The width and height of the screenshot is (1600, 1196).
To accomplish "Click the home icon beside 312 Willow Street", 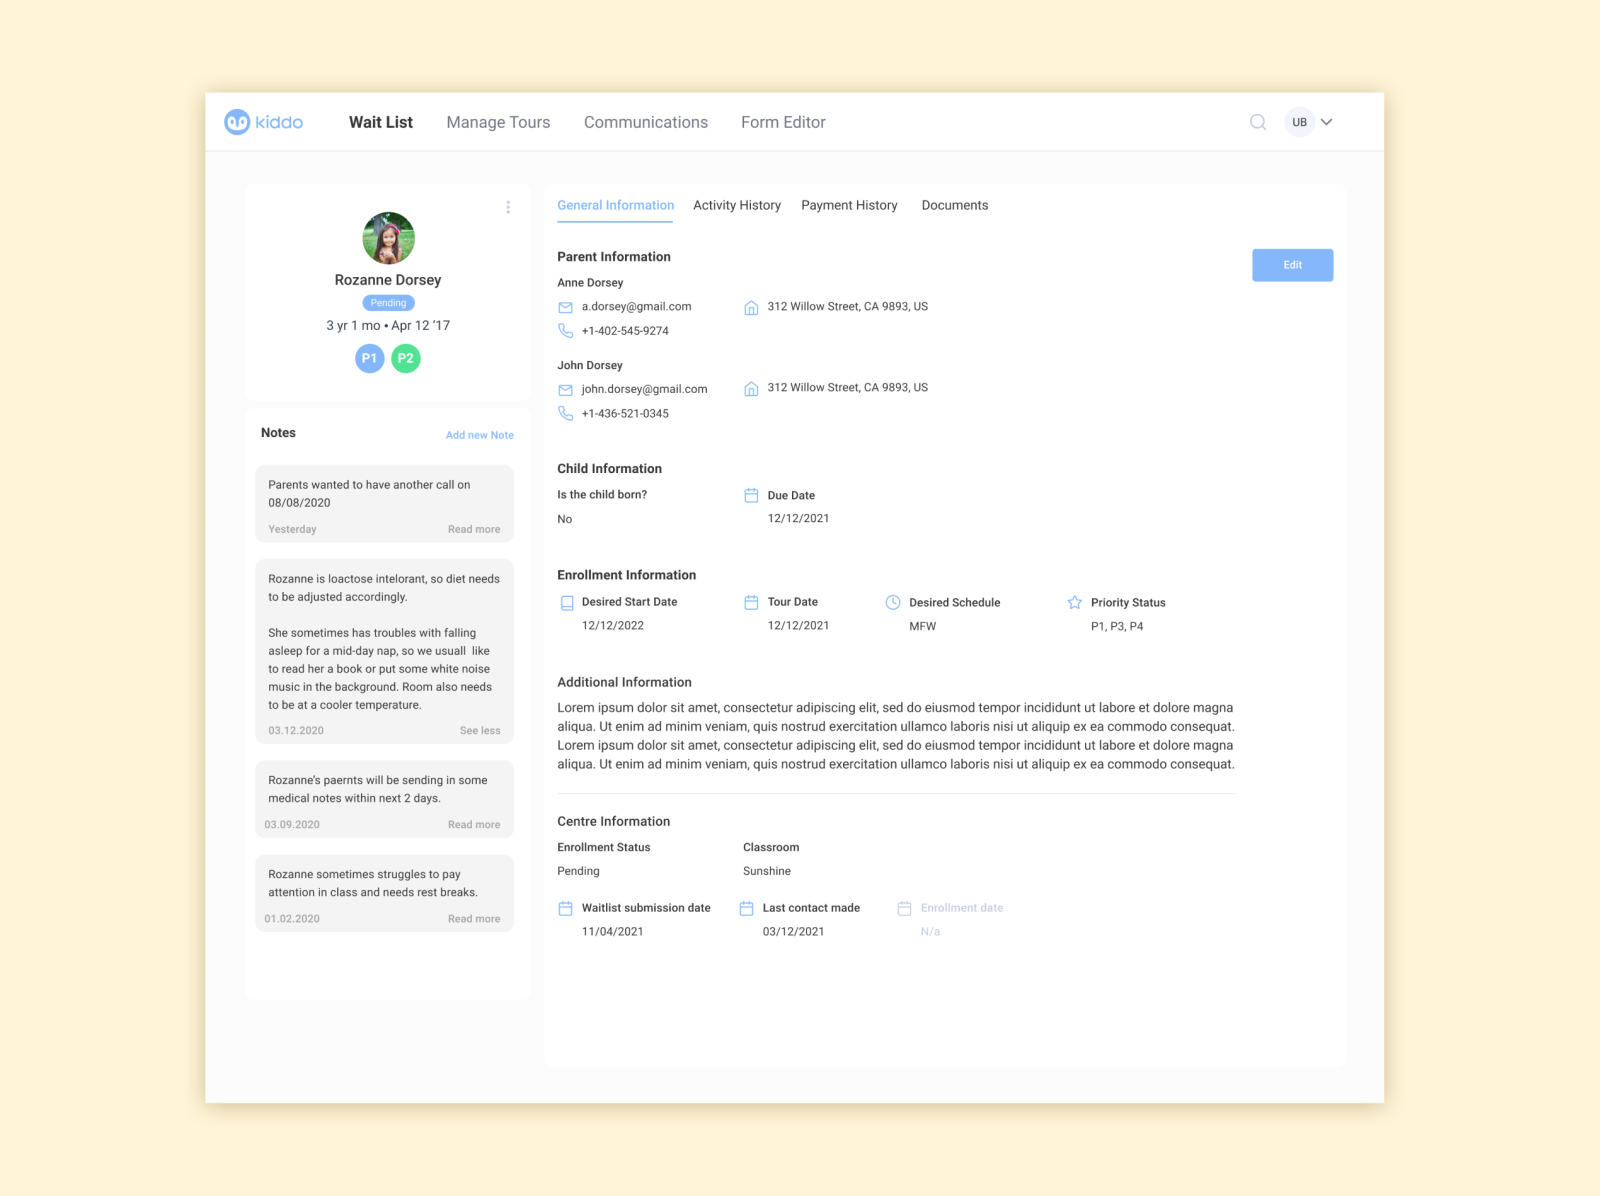I will coord(751,307).
